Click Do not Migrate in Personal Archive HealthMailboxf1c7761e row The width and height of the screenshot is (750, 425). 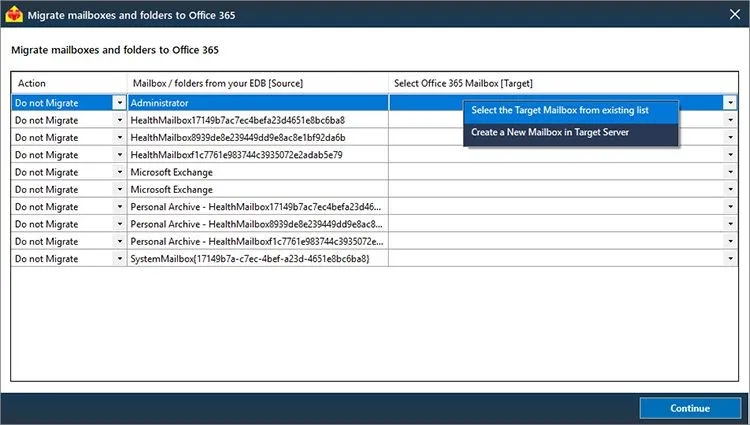point(46,241)
